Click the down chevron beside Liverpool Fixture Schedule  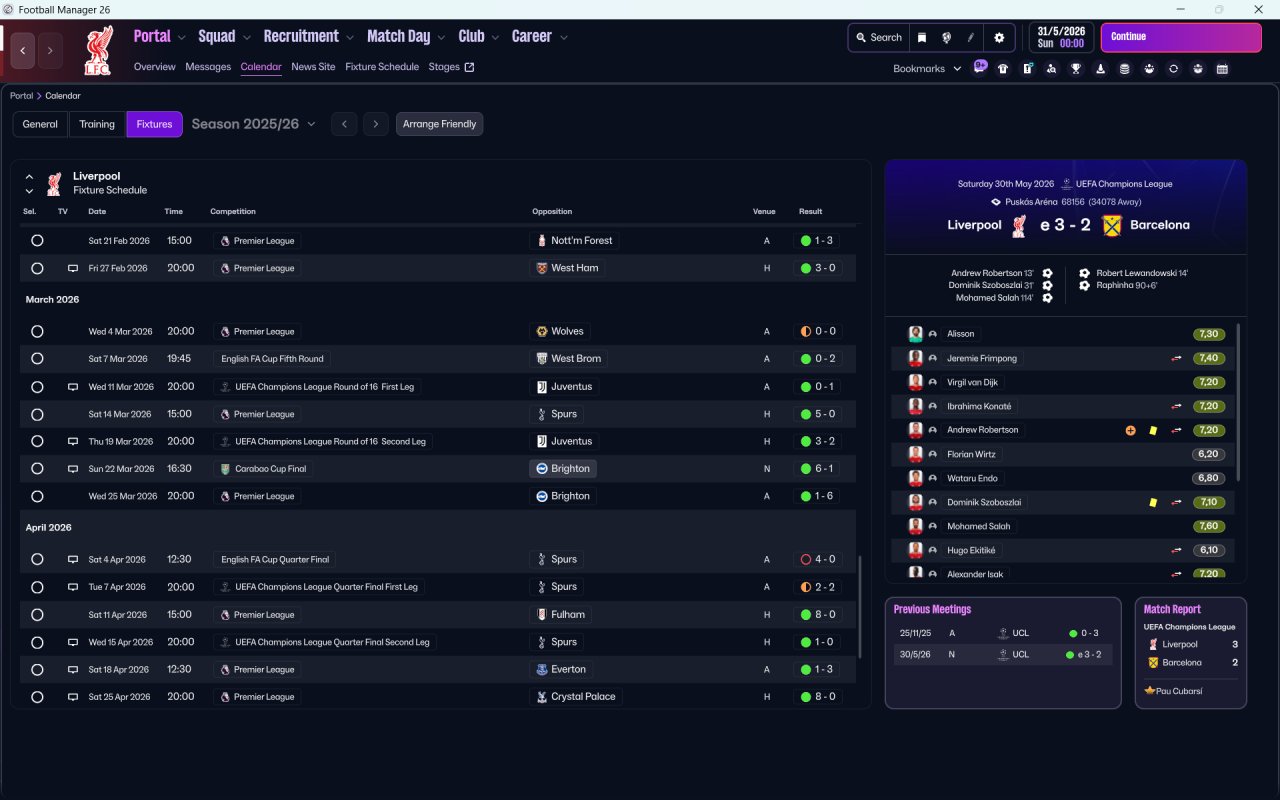coord(29,190)
